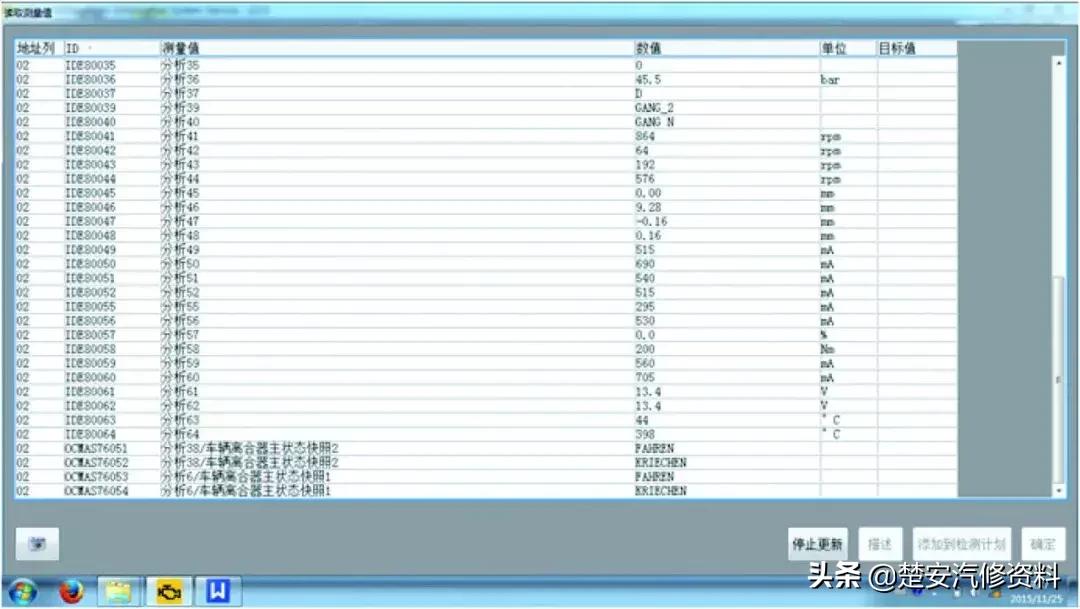Sort by the ID column header
1080x609 pixels.
(112, 48)
